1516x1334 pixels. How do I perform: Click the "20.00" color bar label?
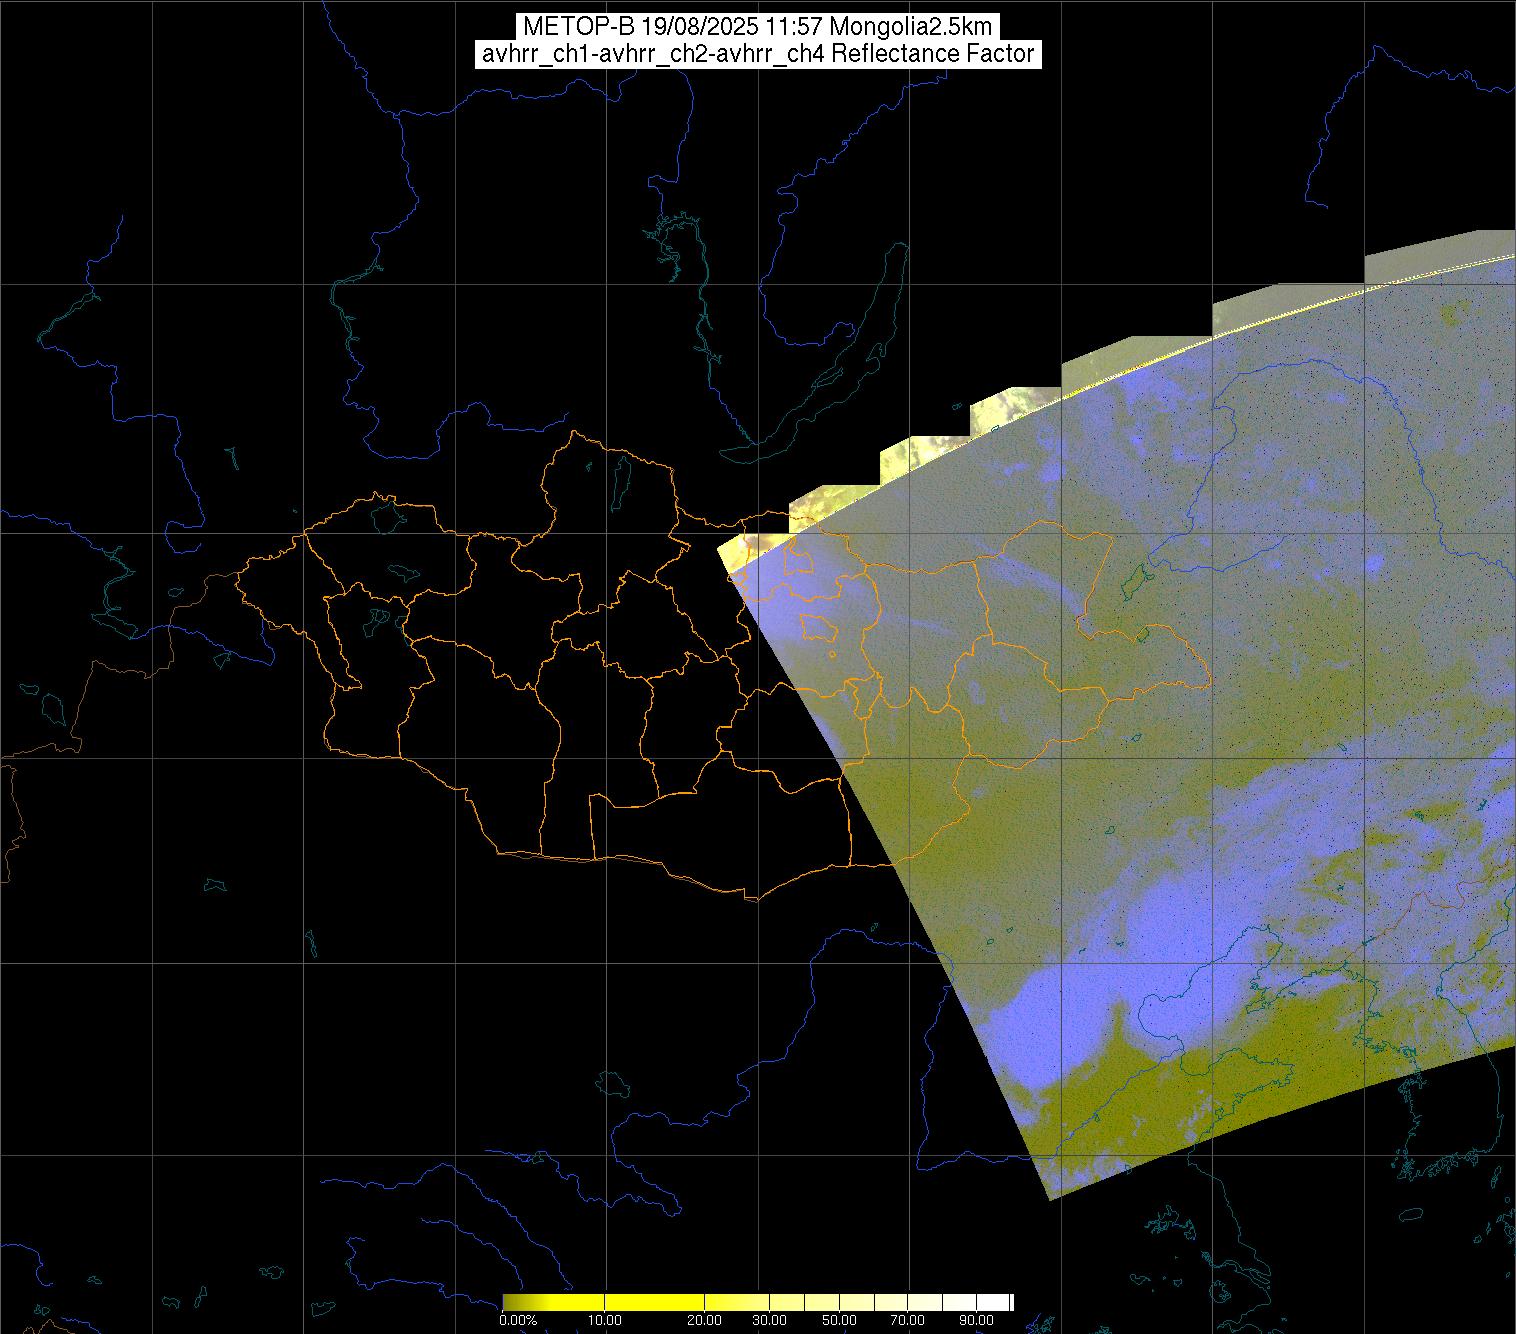[706, 1321]
